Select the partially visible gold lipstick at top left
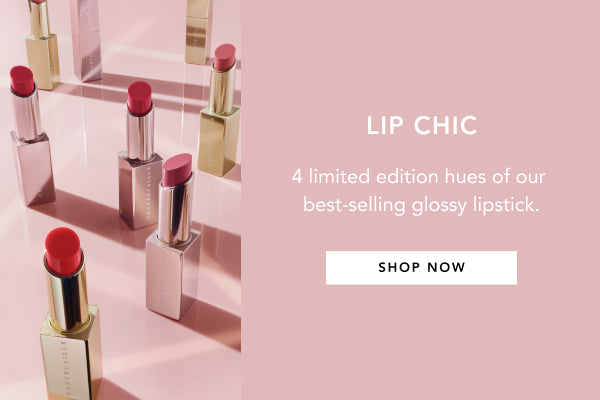Screen dimensions: 600x400 42,44
